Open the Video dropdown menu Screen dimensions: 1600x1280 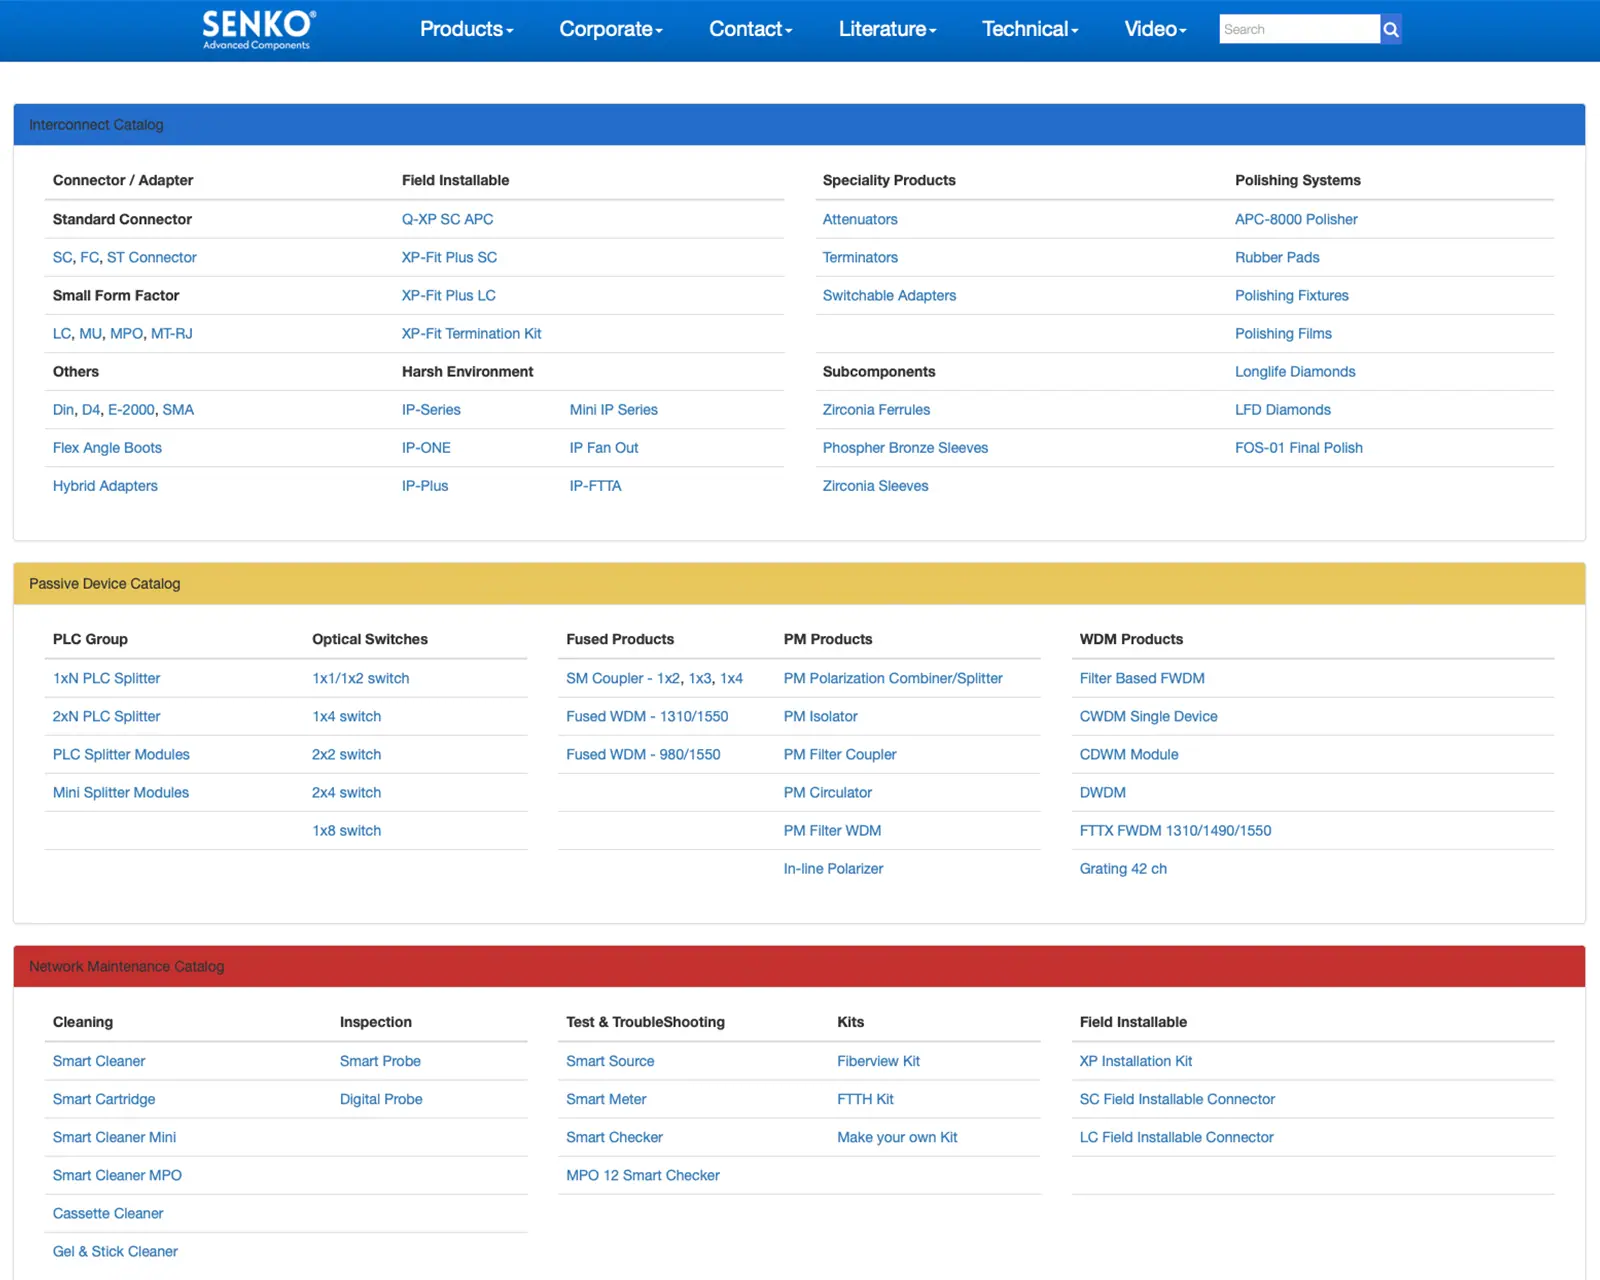pyautogui.click(x=1155, y=29)
